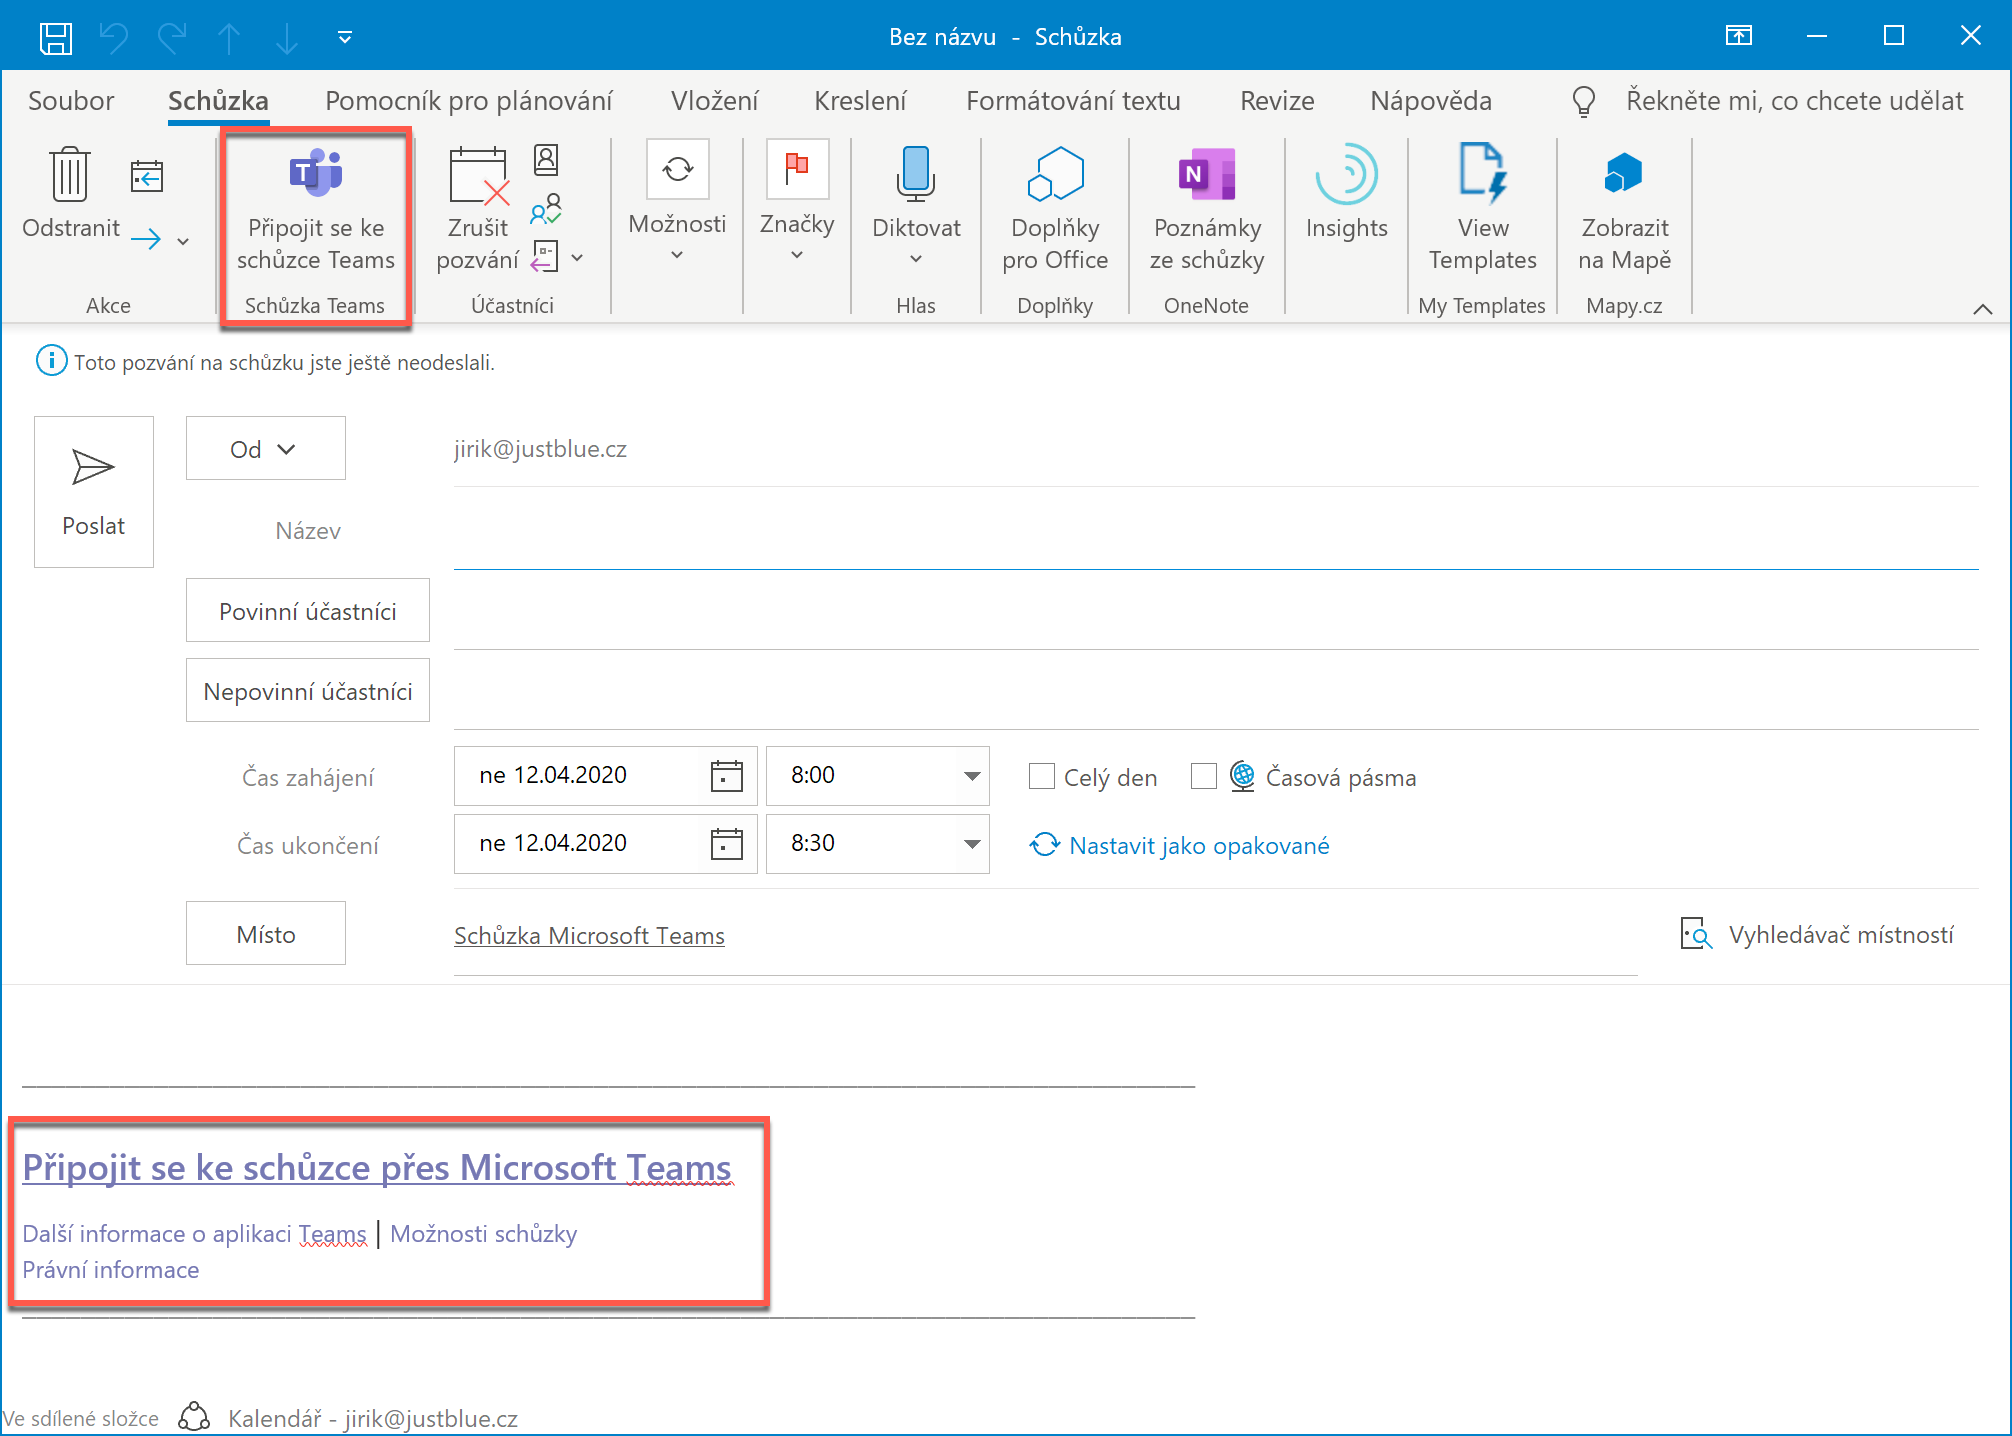
Task: Switch to Pomocník pro plánování tab
Action: pyautogui.click(x=468, y=101)
